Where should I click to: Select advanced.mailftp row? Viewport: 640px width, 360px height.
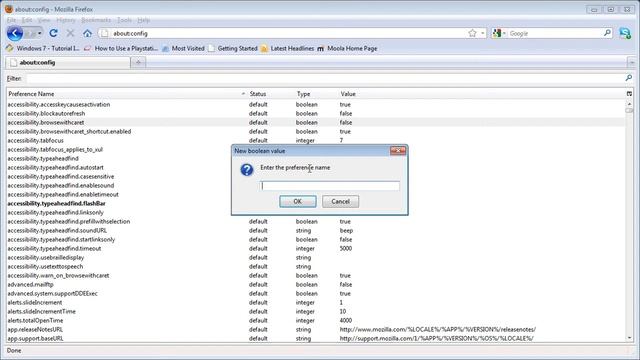click(316, 284)
